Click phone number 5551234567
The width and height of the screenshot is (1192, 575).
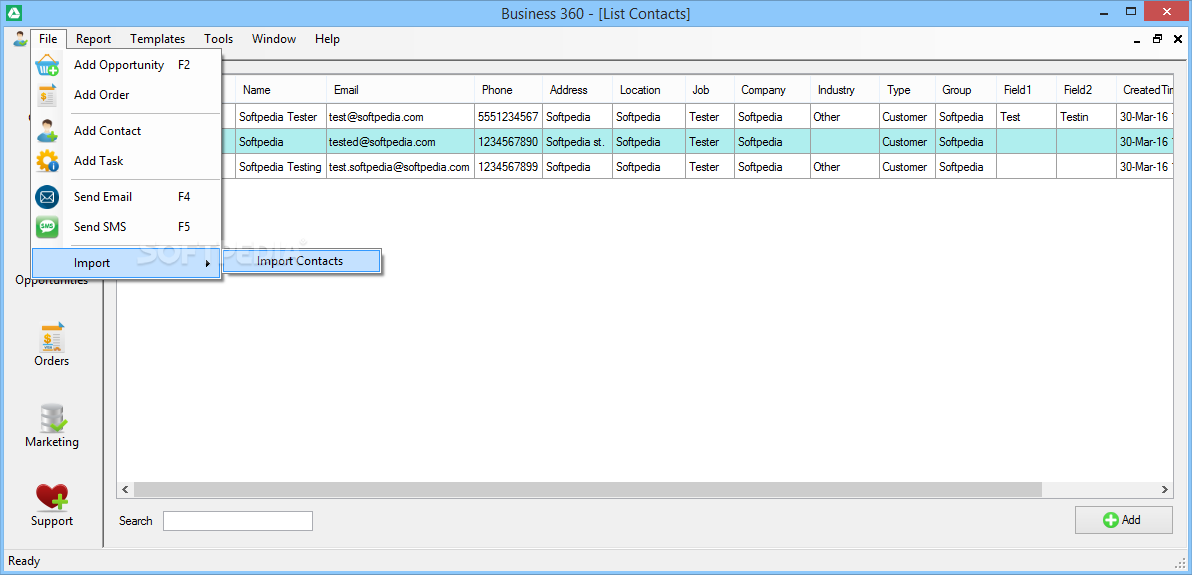pos(509,117)
